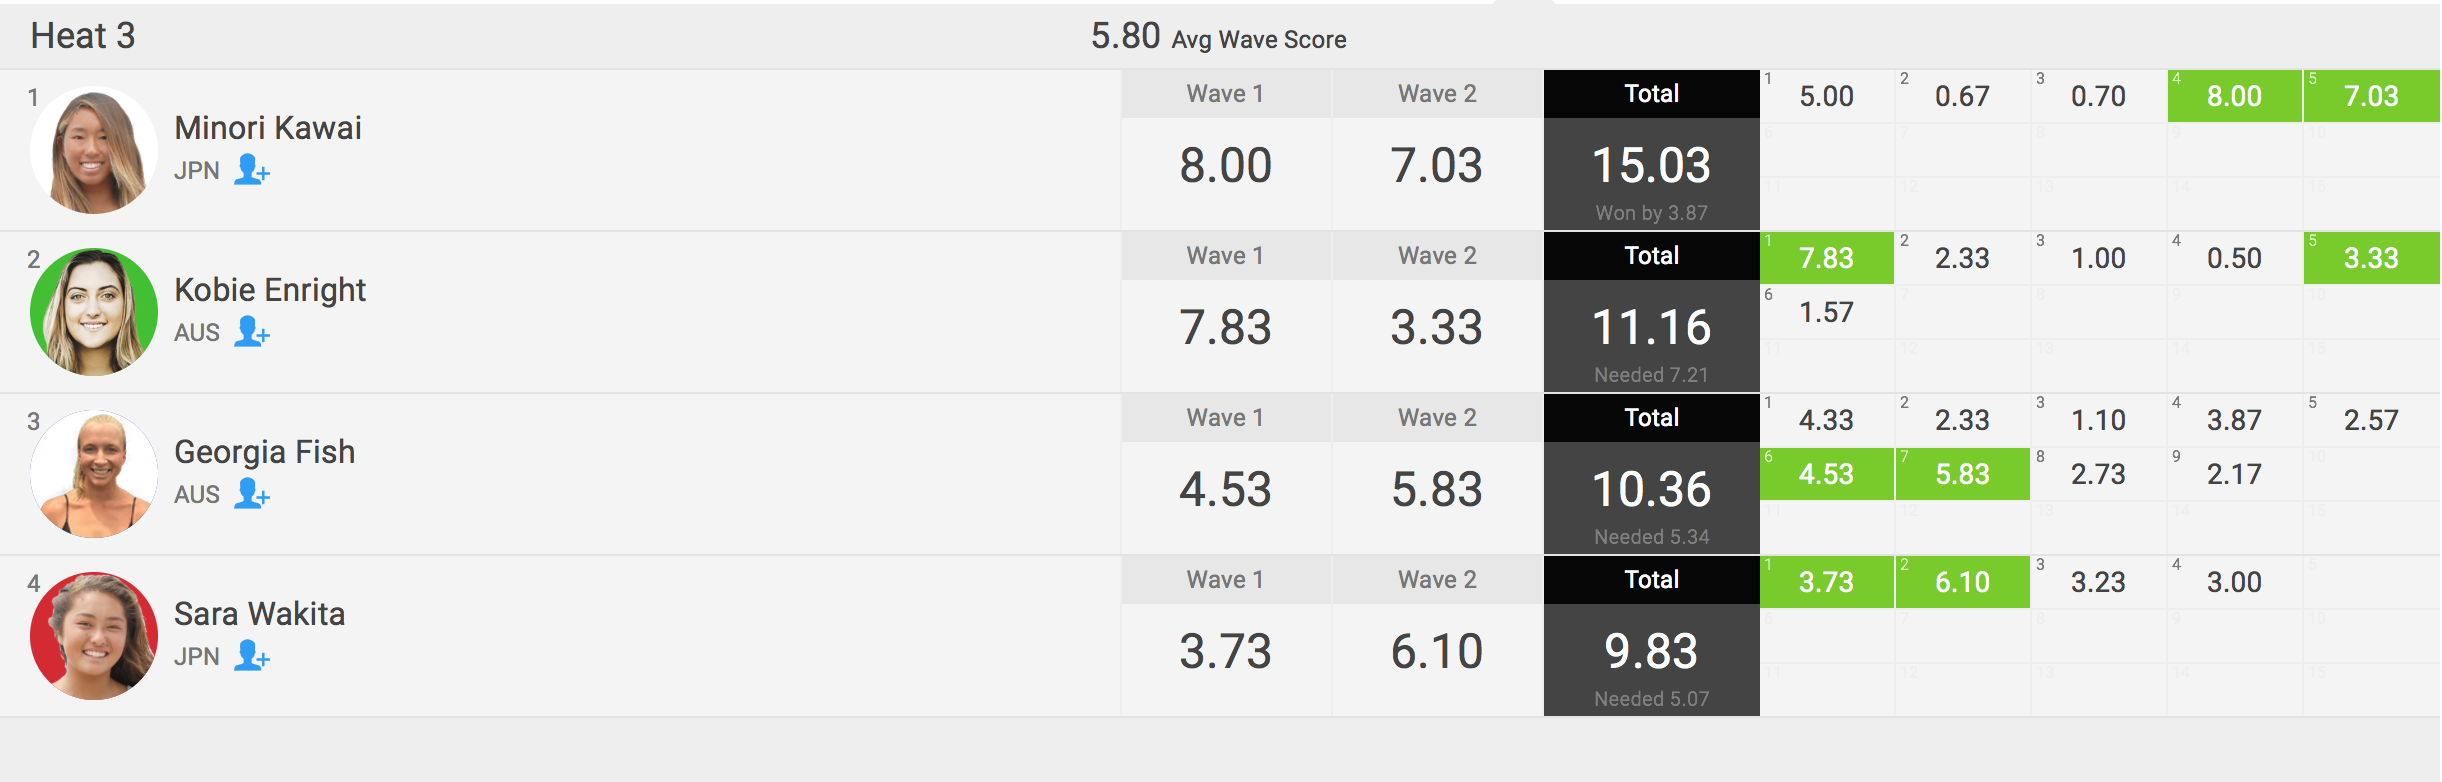Image resolution: width=2442 pixels, height=782 pixels.
Task: Click Georgia Fish's avatar picture
Action: [94, 474]
